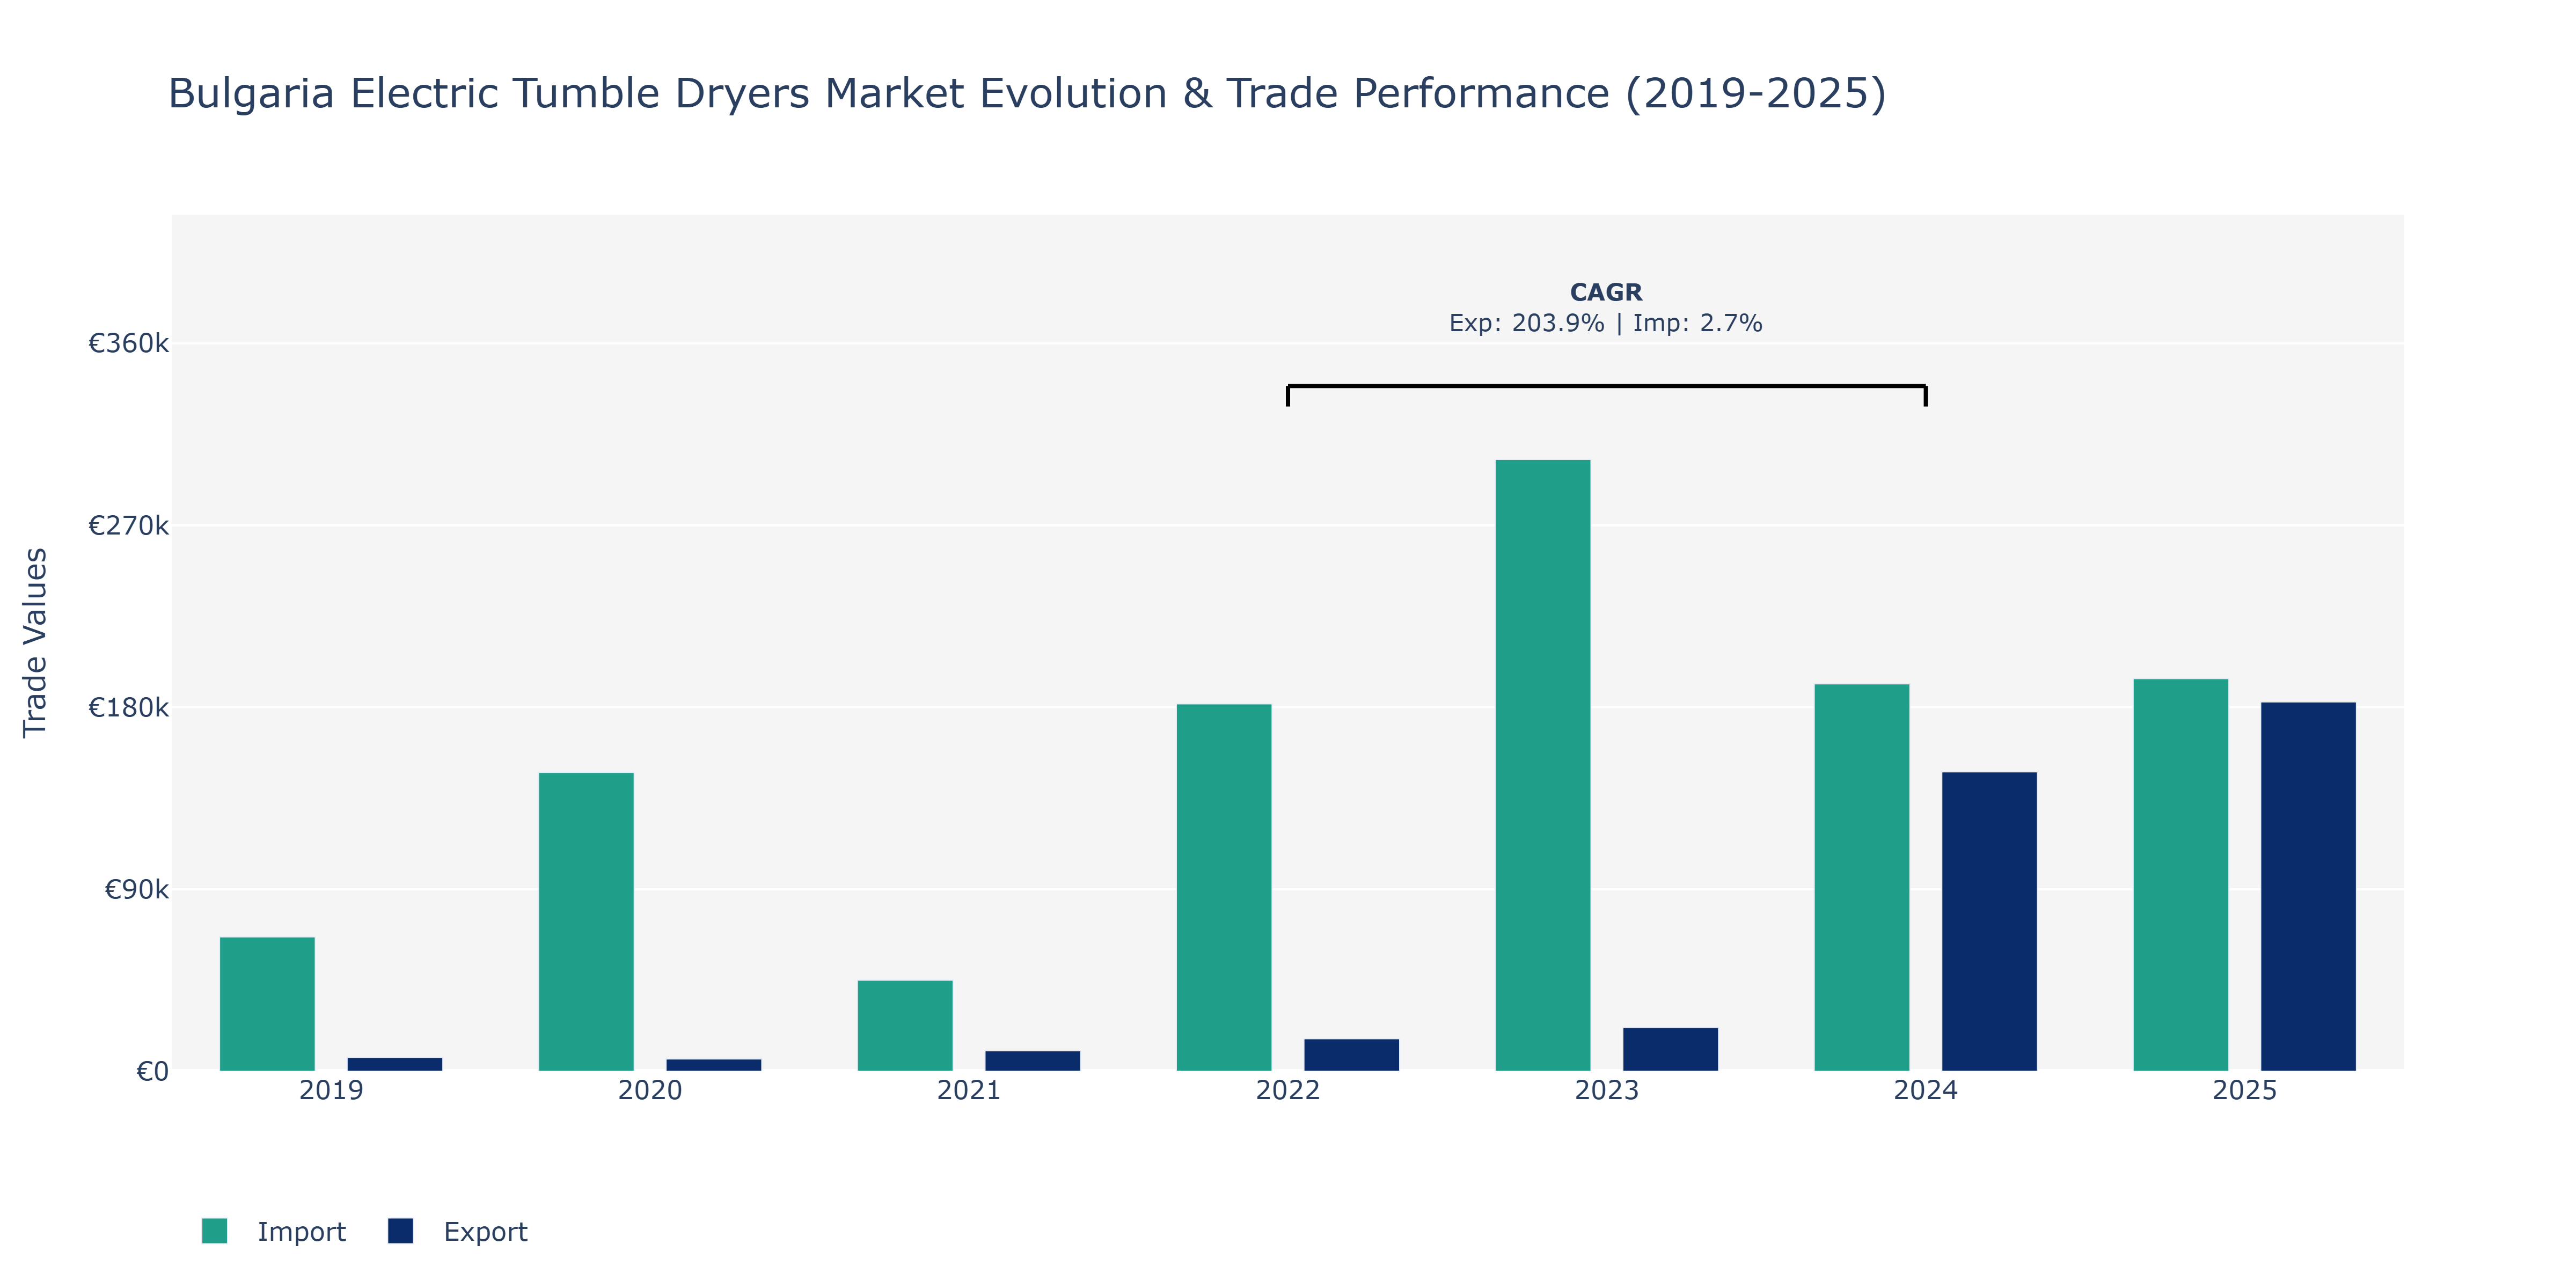The height and width of the screenshot is (1288, 2576).
Task: Click the 2025 x-axis label
Action: tap(2245, 1091)
